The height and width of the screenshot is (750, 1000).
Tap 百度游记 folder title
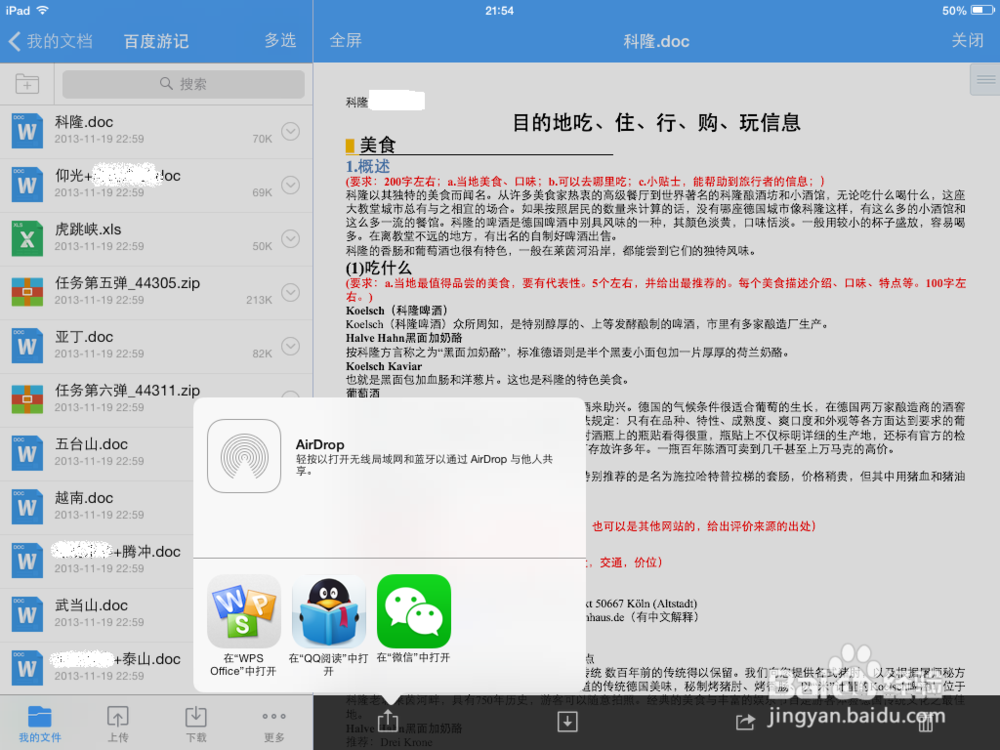(156, 41)
